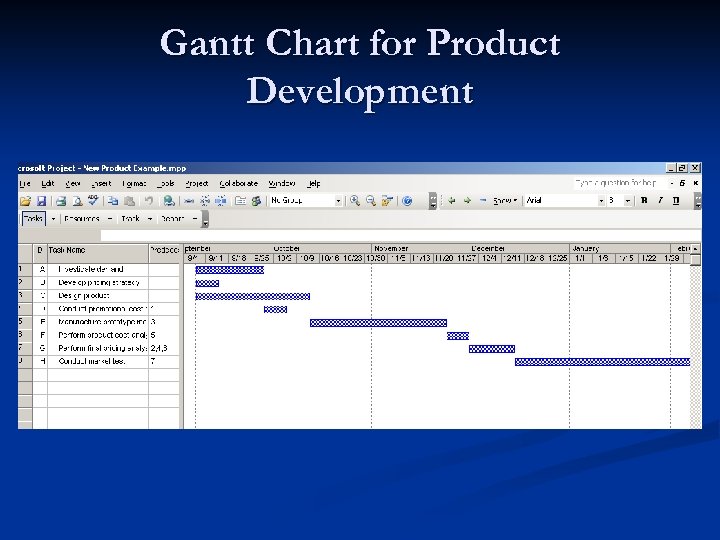Click the Tasks guide button
Screen dimensions: 720x540
(x=34, y=219)
